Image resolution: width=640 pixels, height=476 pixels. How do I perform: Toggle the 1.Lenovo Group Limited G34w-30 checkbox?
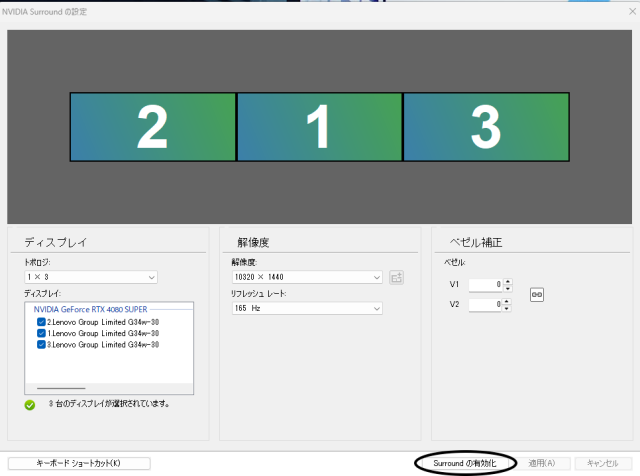pyautogui.click(x=41, y=333)
